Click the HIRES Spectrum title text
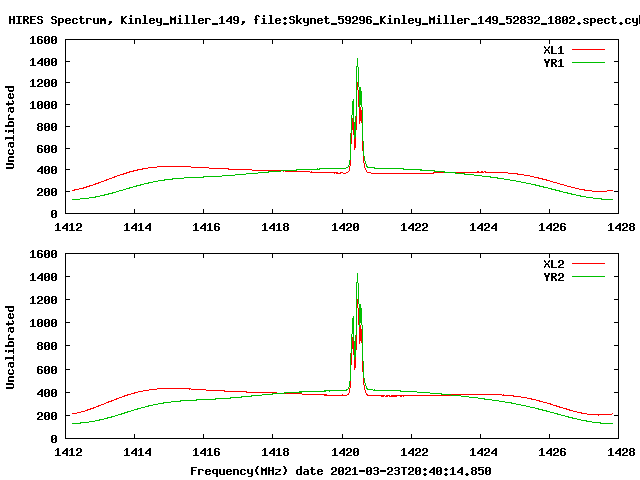The height and width of the screenshot is (480, 640). click(324, 20)
